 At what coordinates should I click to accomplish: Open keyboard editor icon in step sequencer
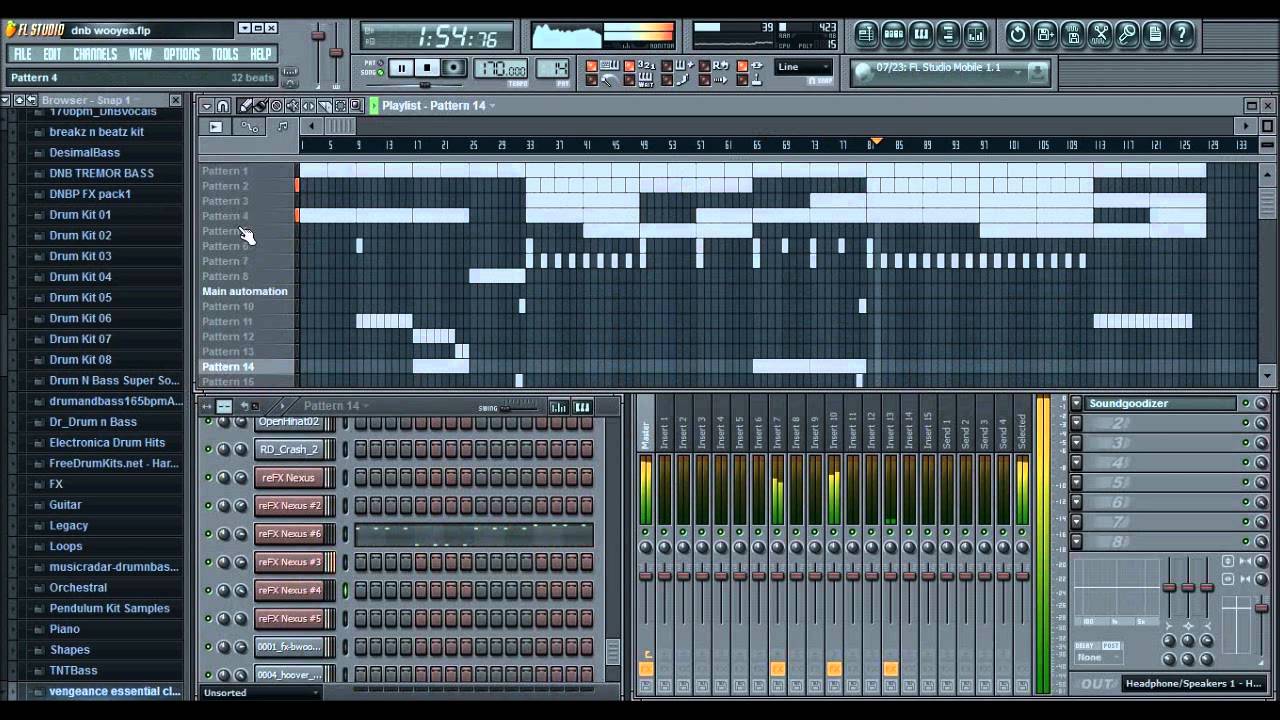tap(582, 407)
